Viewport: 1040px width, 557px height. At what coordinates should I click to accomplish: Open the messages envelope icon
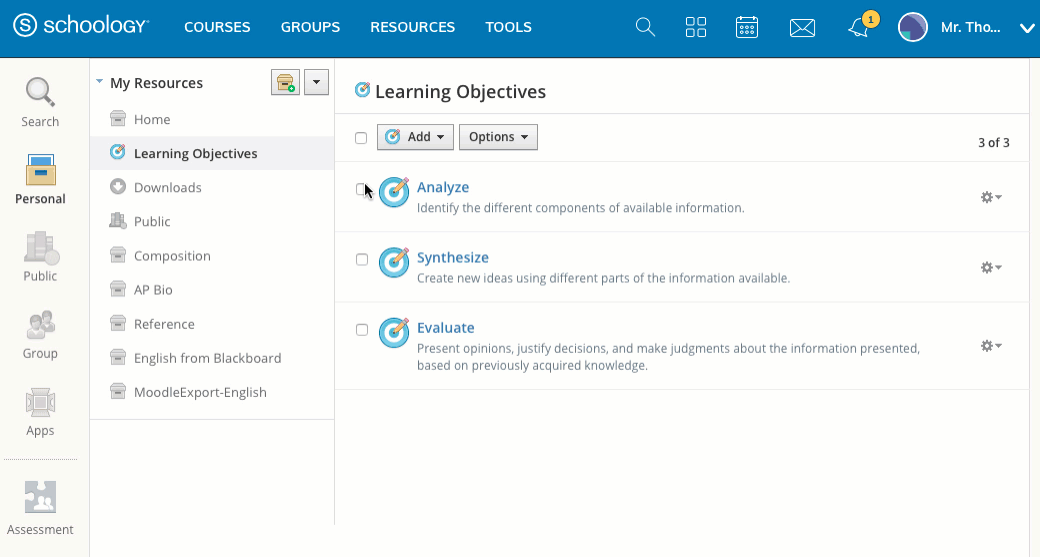coord(802,28)
